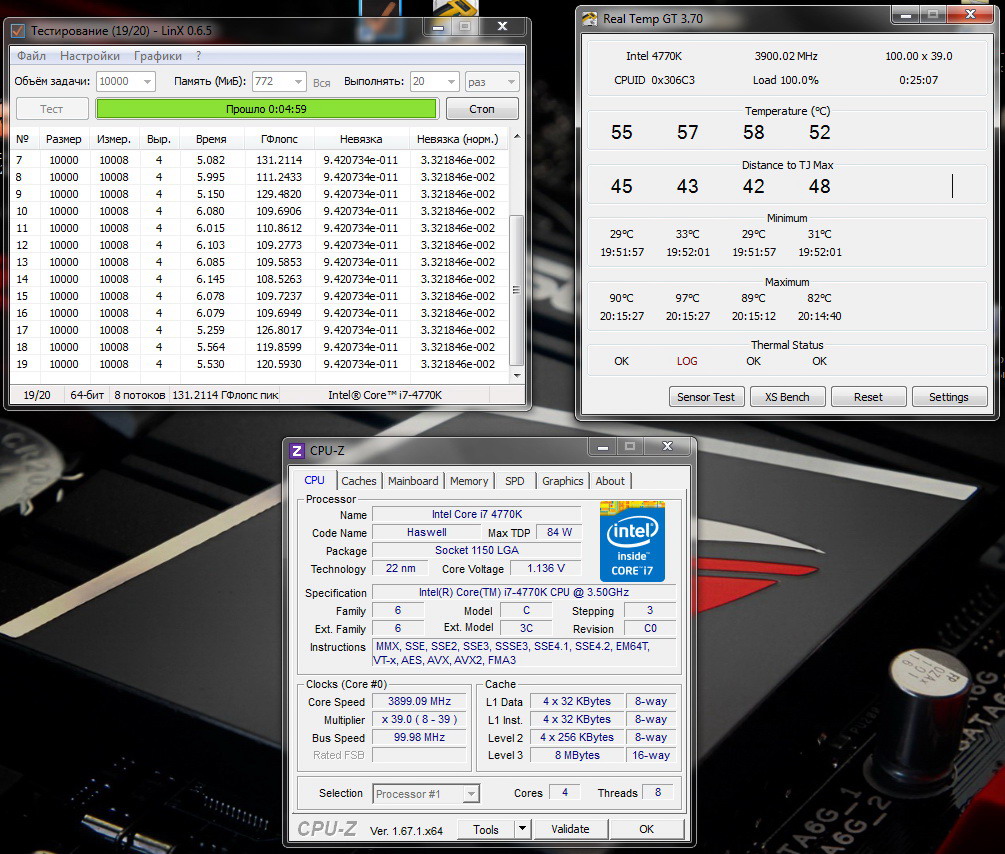This screenshot has width=1005, height=854.
Task: Switch to the Caches tab
Action: pos(359,481)
